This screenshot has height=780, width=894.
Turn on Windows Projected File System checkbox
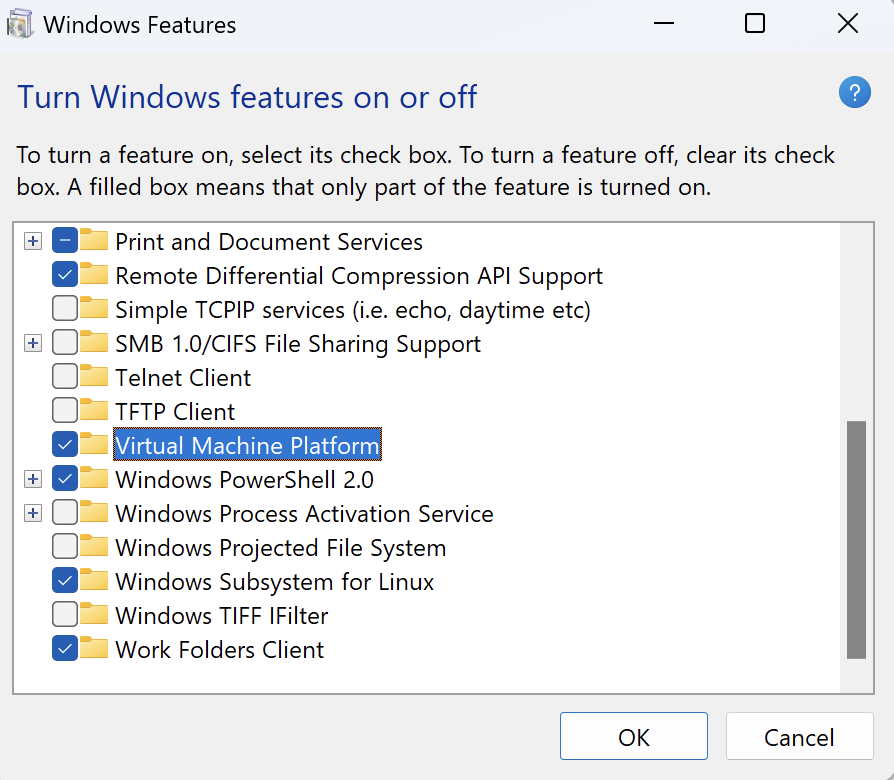64,547
